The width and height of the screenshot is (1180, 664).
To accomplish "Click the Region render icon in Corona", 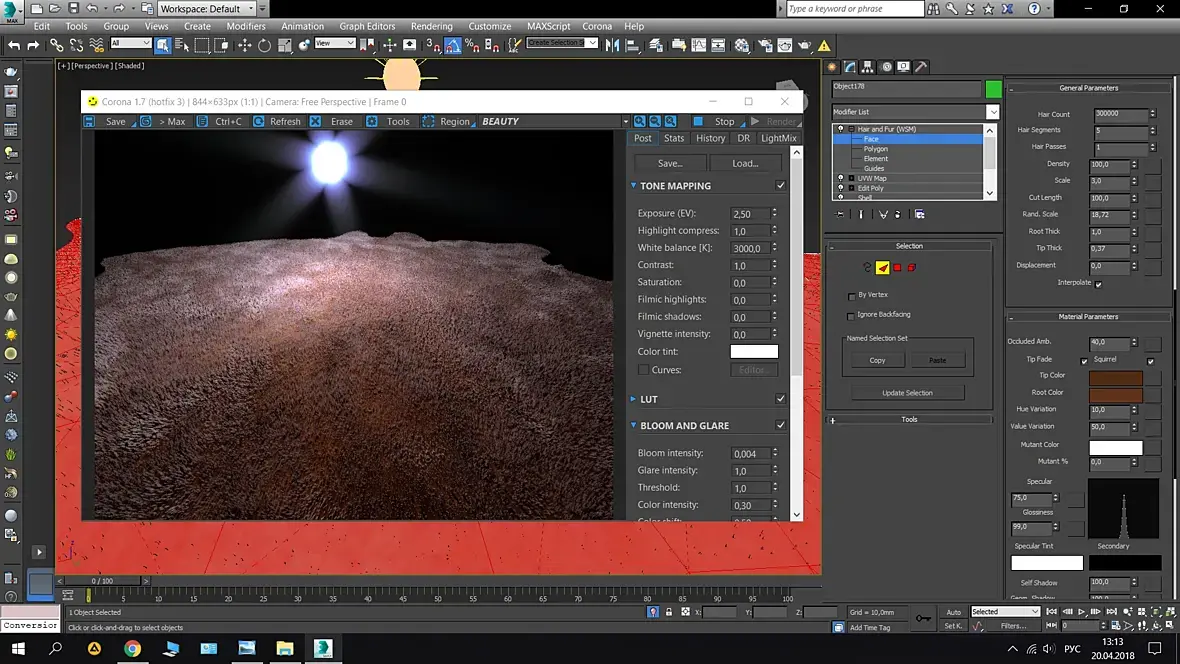I will click(x=428, y=121).
